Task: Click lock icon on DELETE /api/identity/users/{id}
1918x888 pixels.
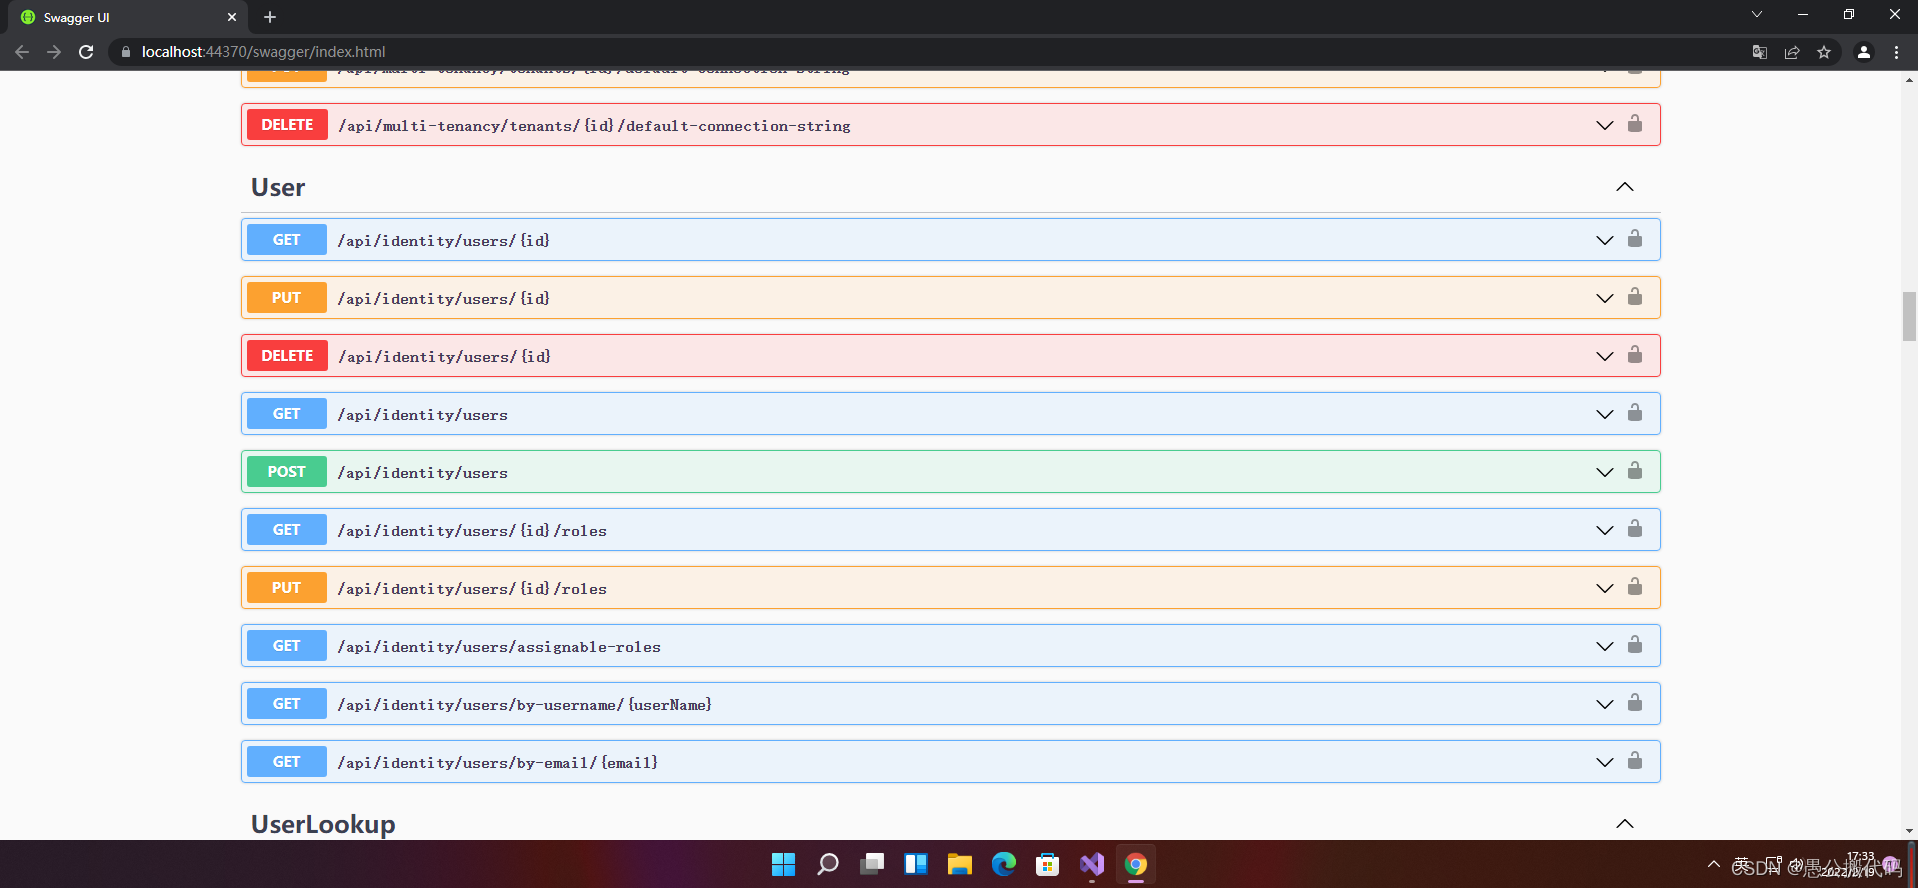Action: (x=1635, y=355)
